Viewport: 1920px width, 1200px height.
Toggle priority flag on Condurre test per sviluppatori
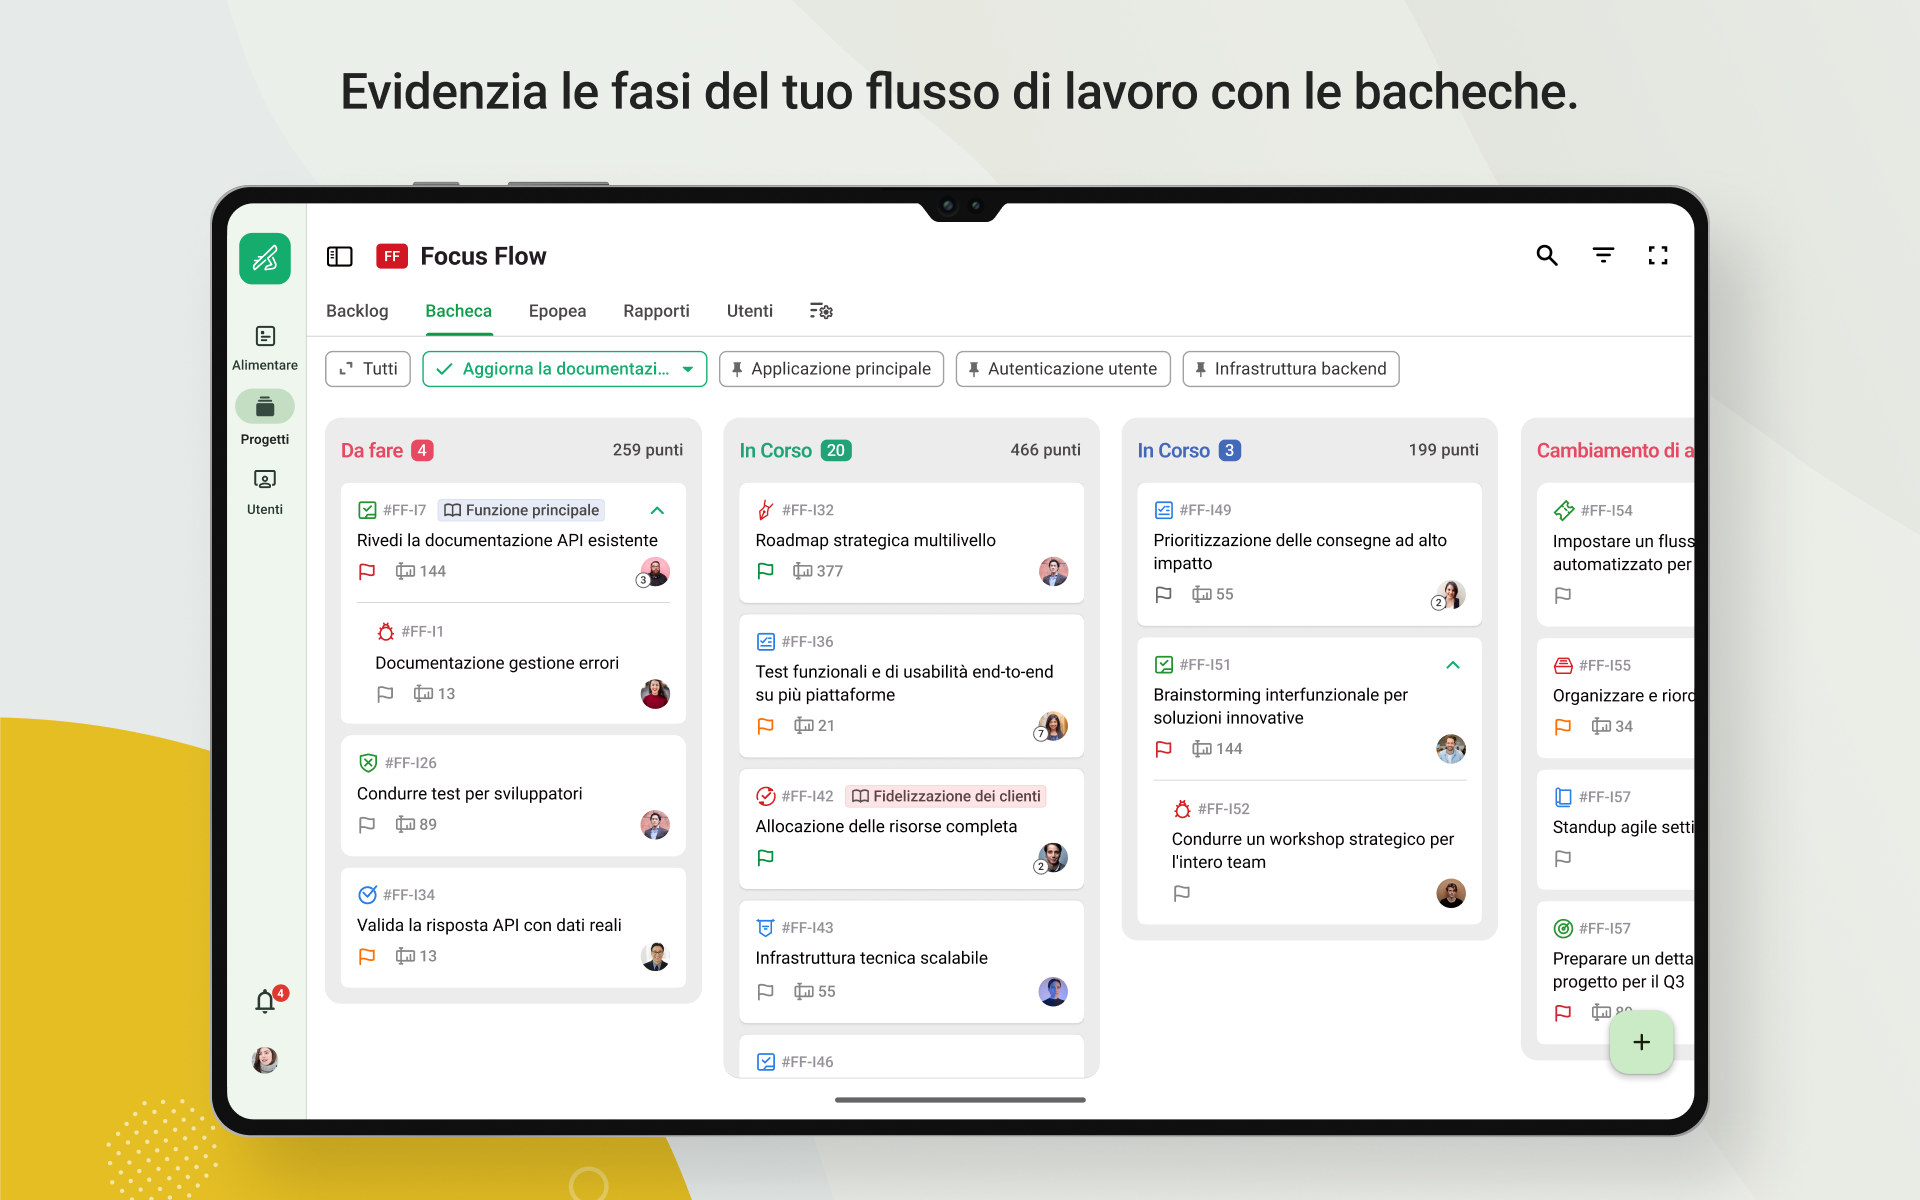coord(367,825)
